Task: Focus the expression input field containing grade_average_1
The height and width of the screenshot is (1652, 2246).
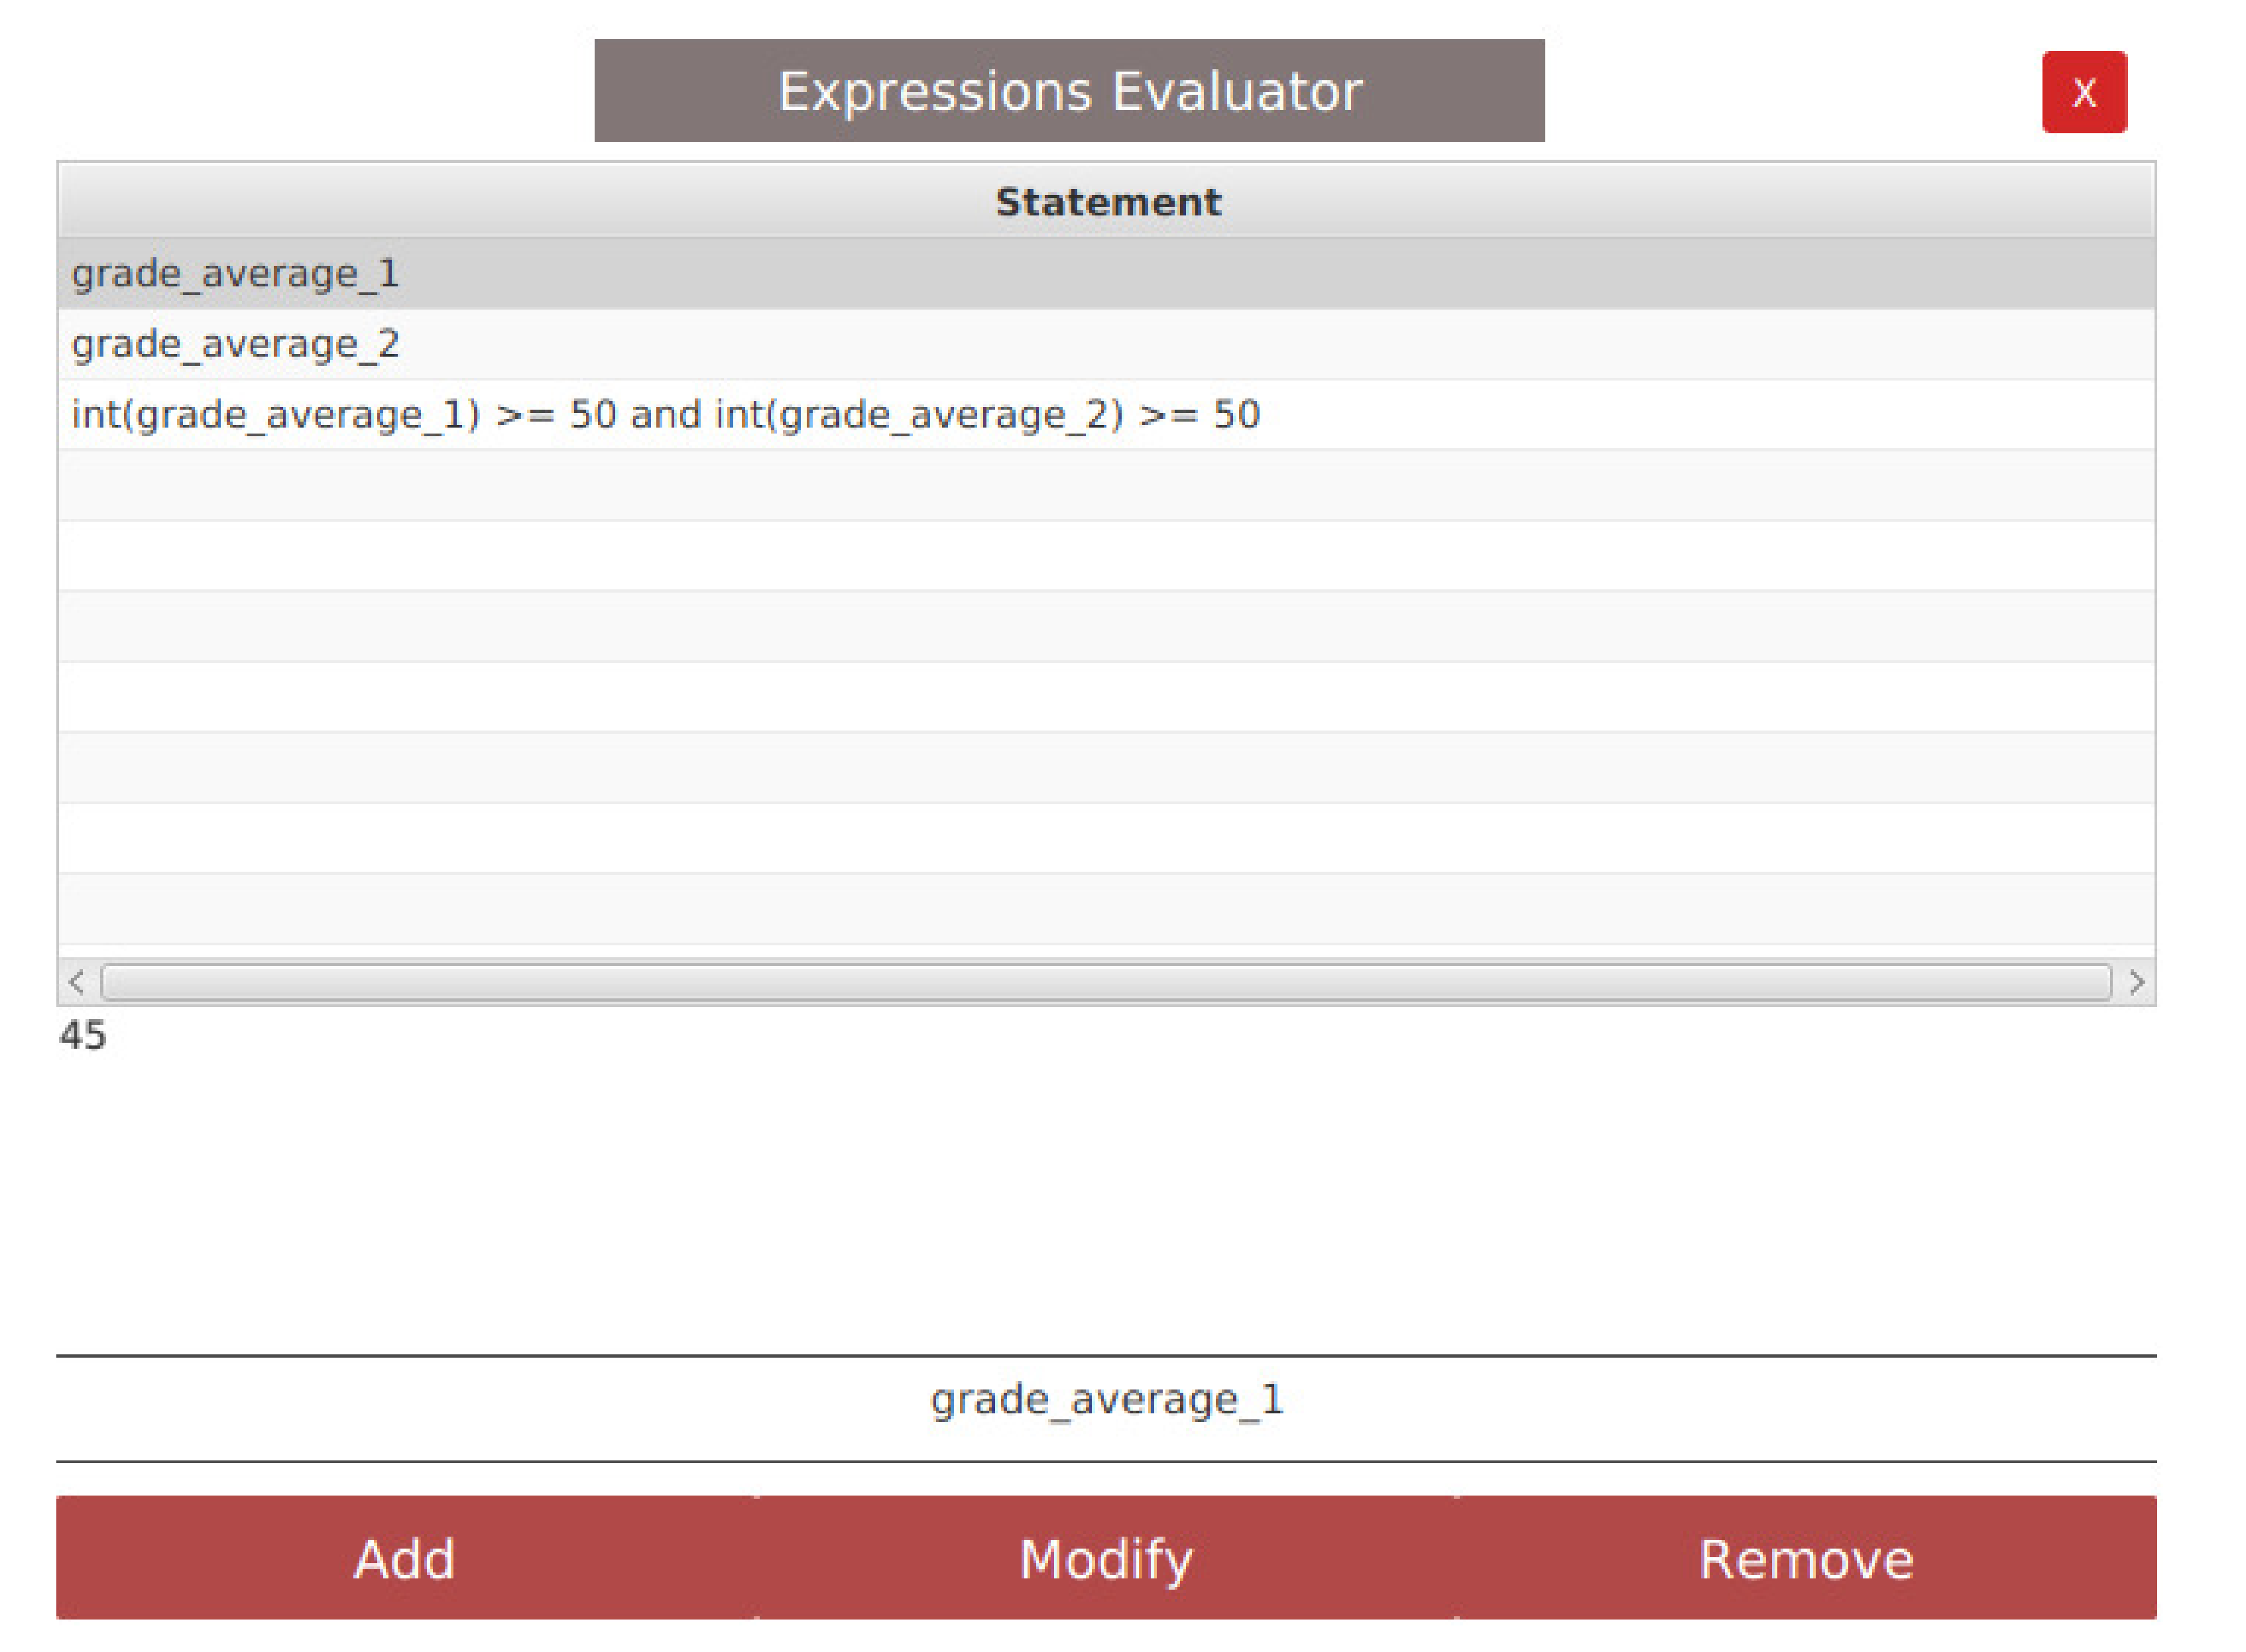Action: pos(1106,1400)
